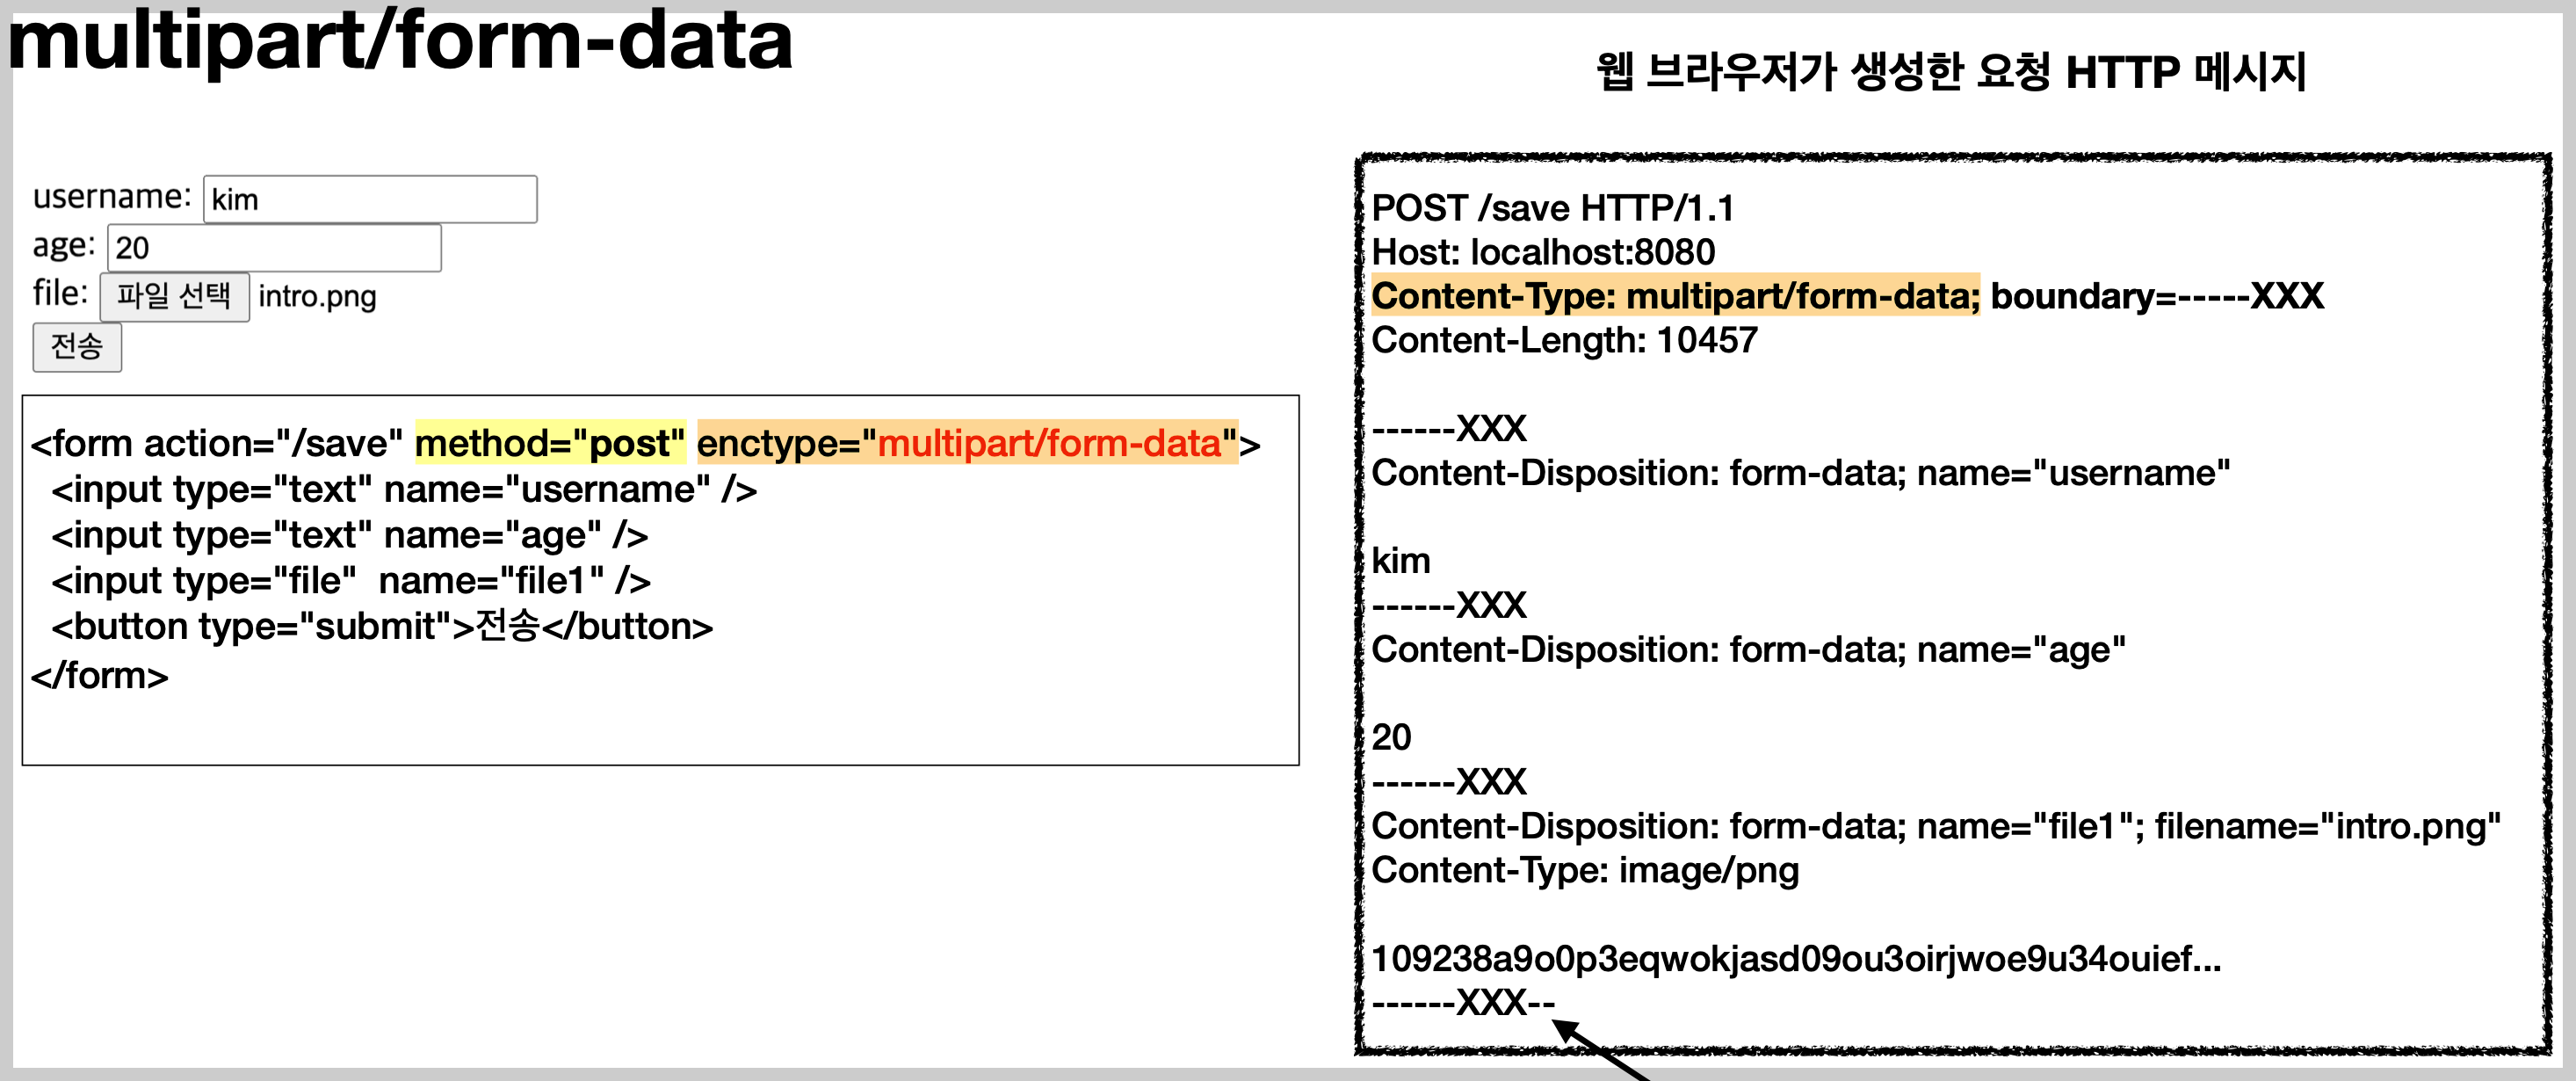Screen dimensions: 2576x1081
Task: Click the Content-Type: image/png line
Action: click(1584, 870)
